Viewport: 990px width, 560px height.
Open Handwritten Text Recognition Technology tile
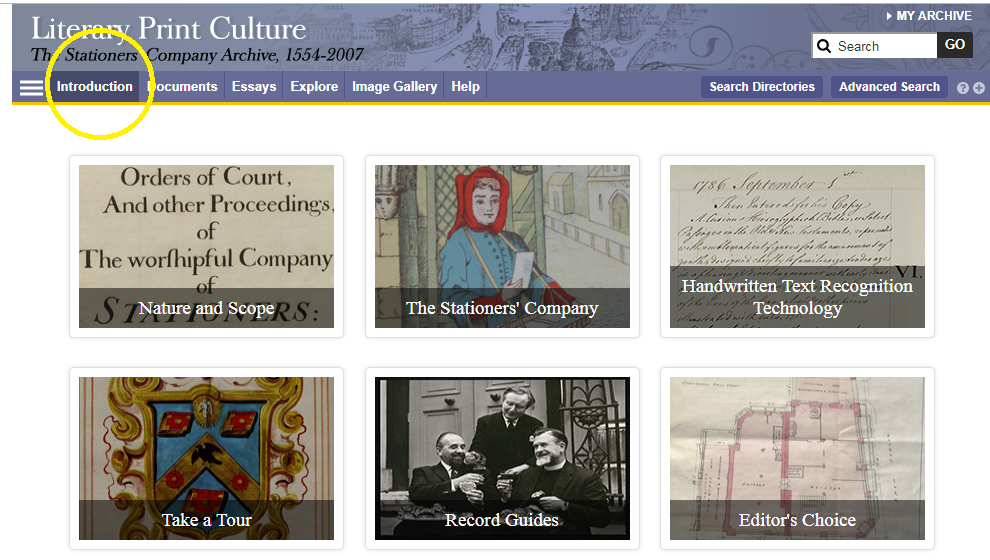point(797,246)
